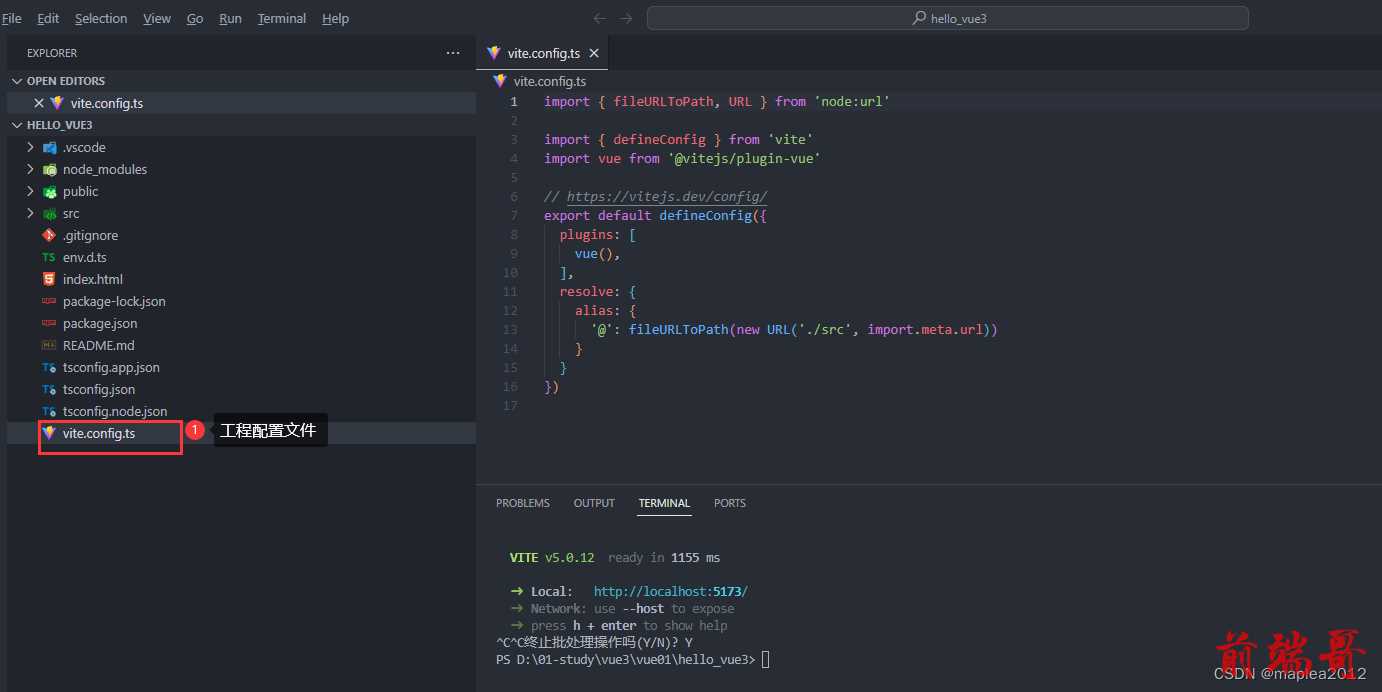Click the vite.config.ts breadcrumb
Screen dimensions: 1382x692
tap(549, 81)
